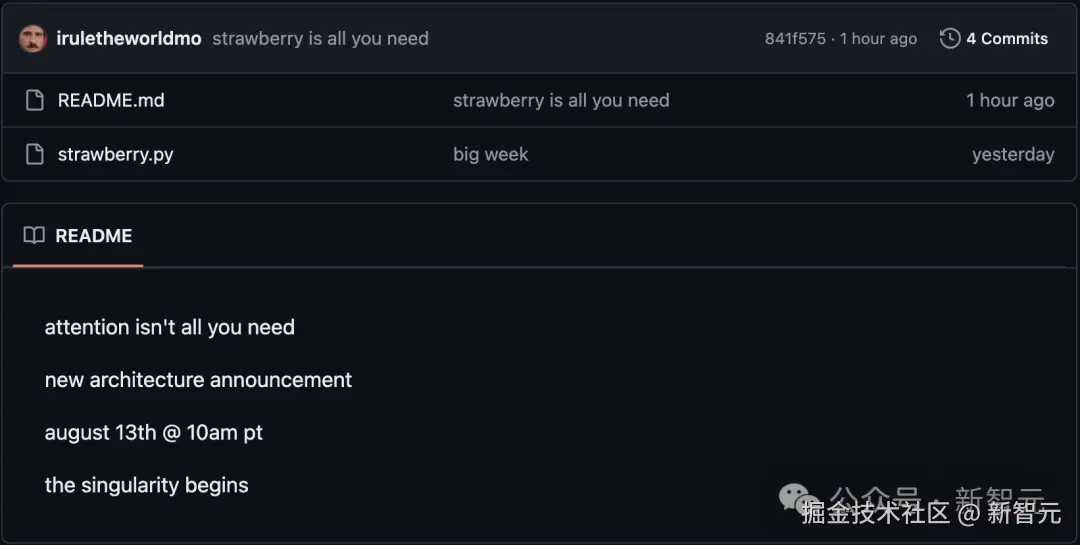Click the strawberry.py file icon

point(35,154)
